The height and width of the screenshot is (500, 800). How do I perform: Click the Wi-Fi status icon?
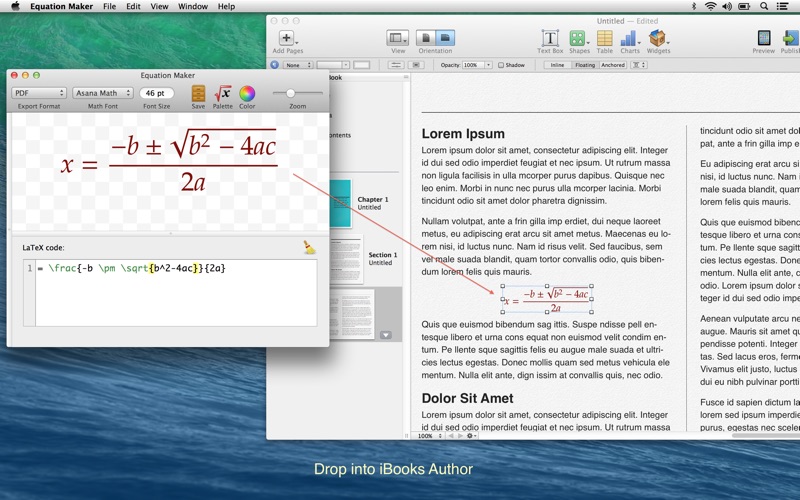point(710,6)
